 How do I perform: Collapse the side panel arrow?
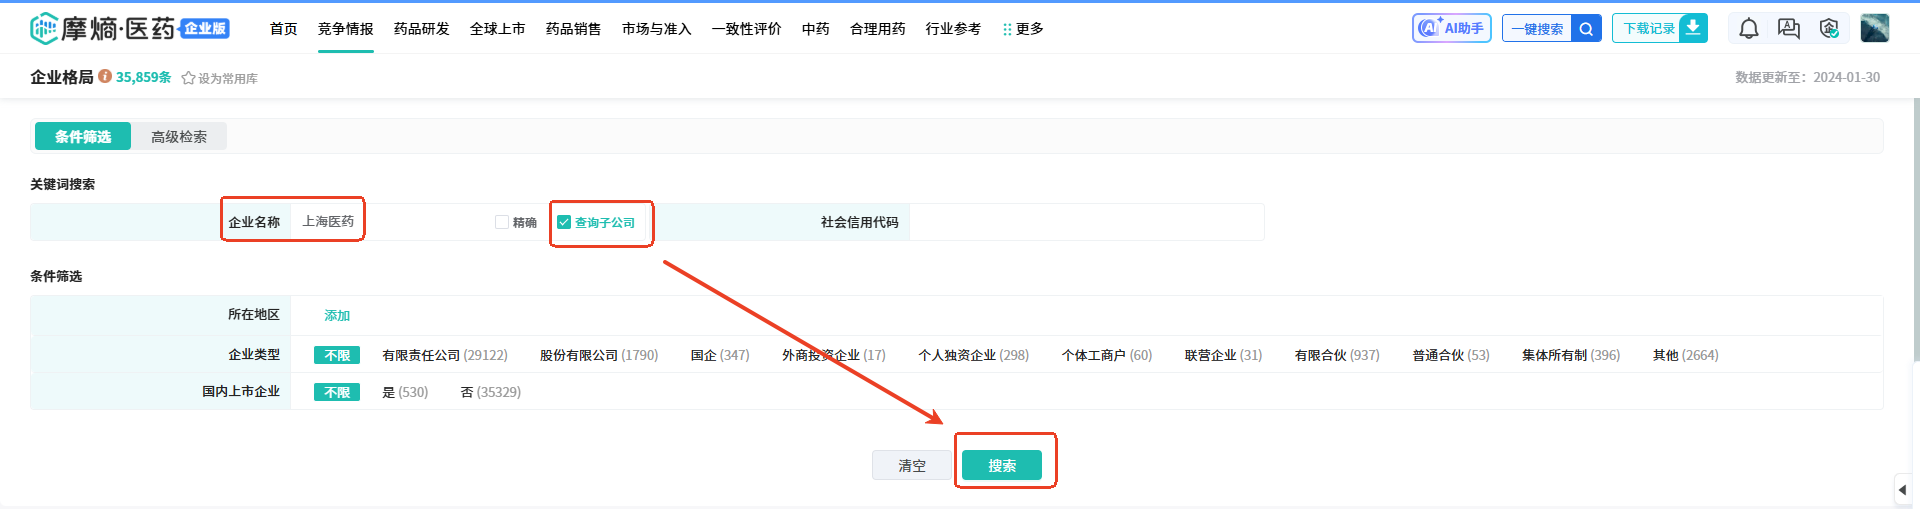point(1902,490)
